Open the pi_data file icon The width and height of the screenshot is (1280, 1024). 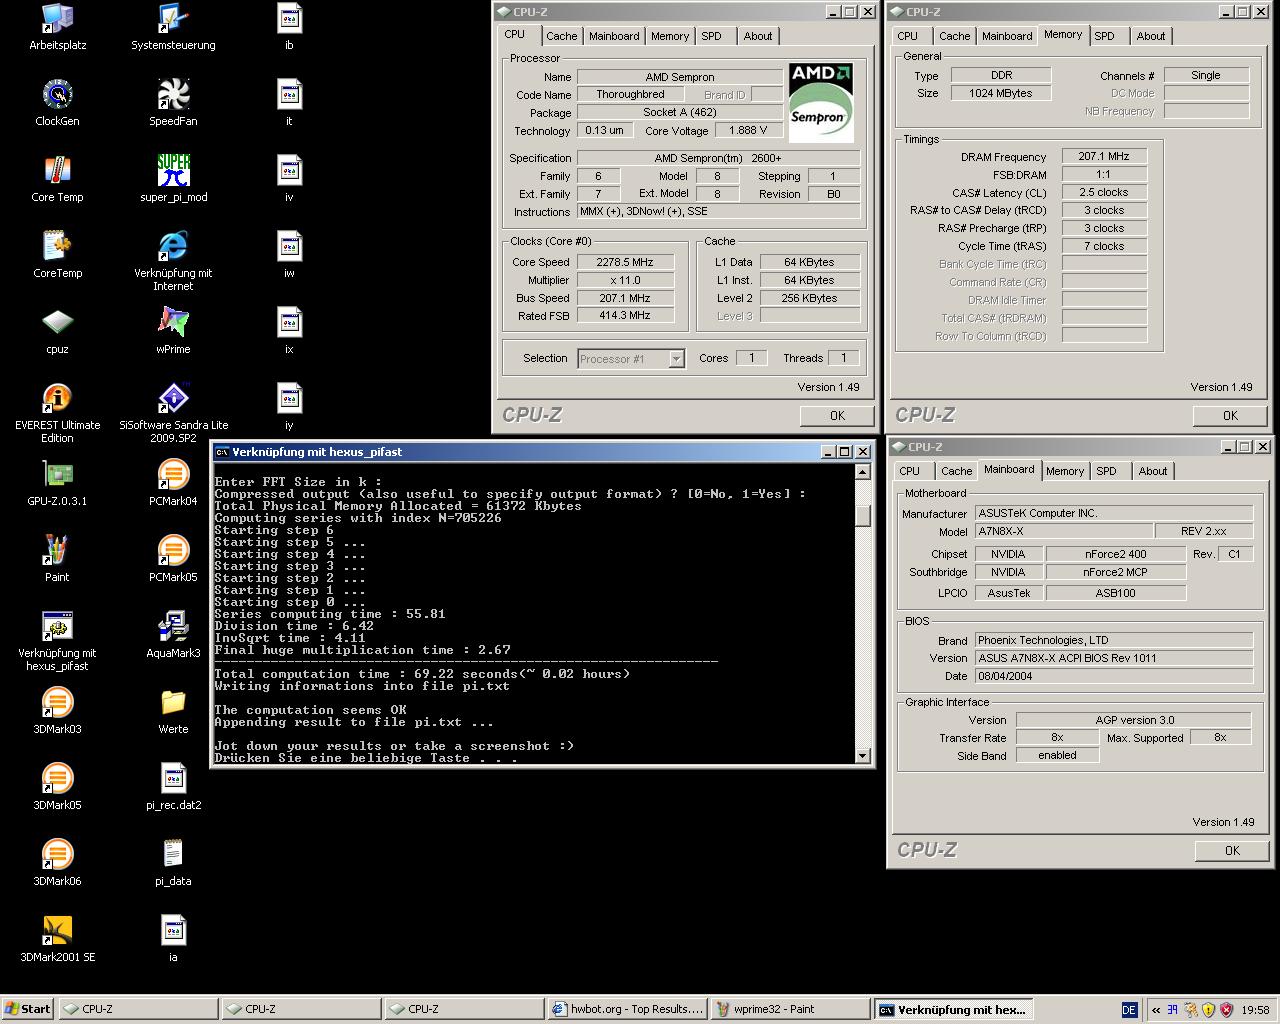173,862
